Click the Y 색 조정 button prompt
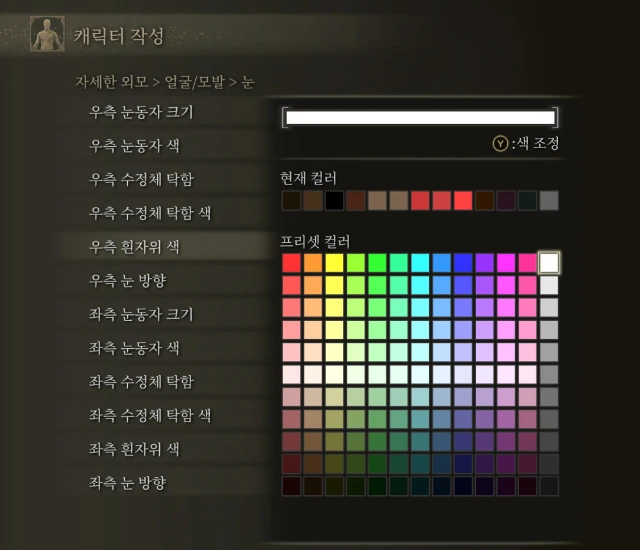 (x=526, y=143)
